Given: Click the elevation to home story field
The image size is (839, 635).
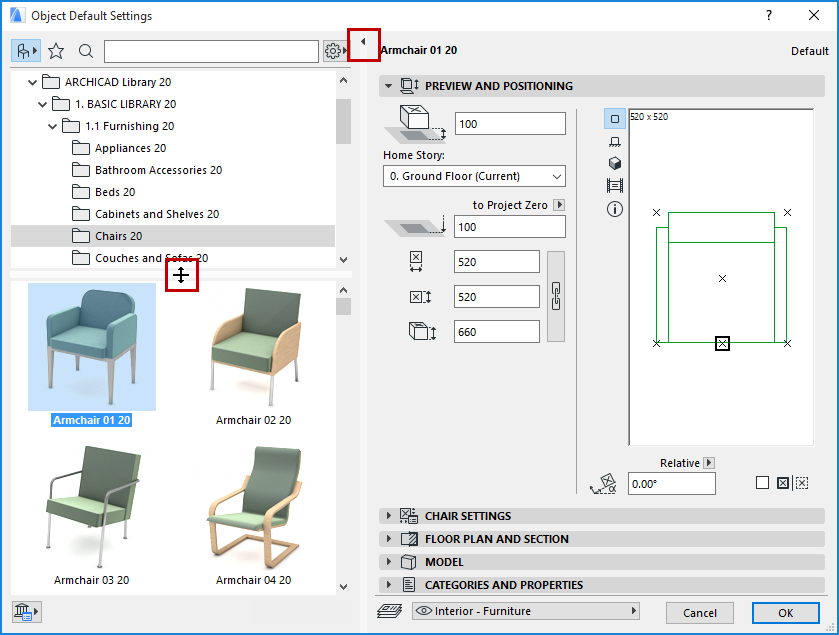Looking at the screenshot, I should click(x=510, y=124).
